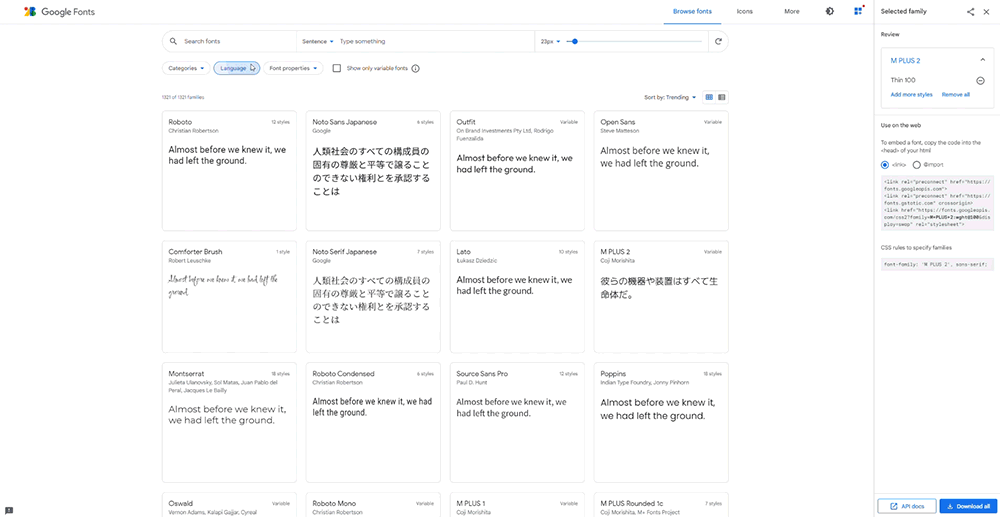
Task: Open the Montserrat font card
Action: pos(229,422)
